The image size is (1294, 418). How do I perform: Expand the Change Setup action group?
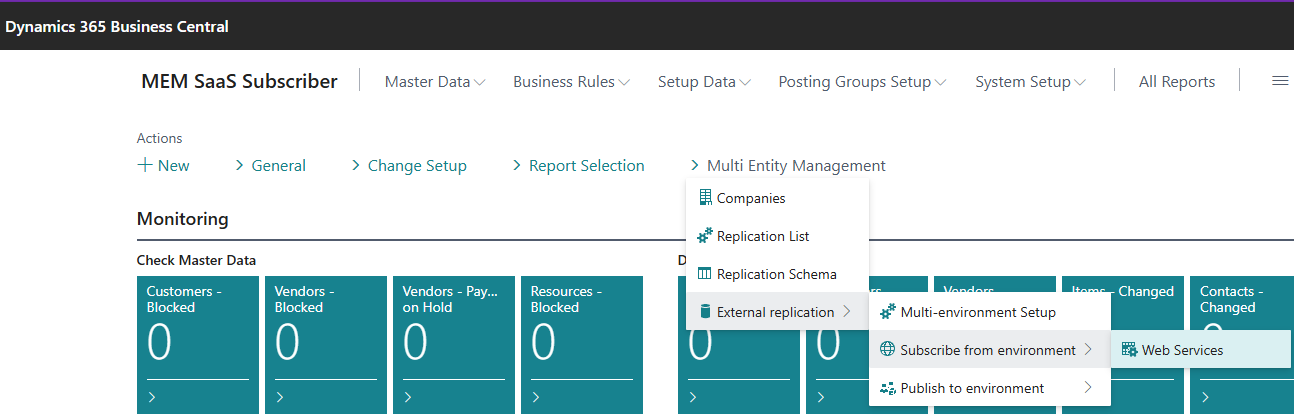click(409, 166)
